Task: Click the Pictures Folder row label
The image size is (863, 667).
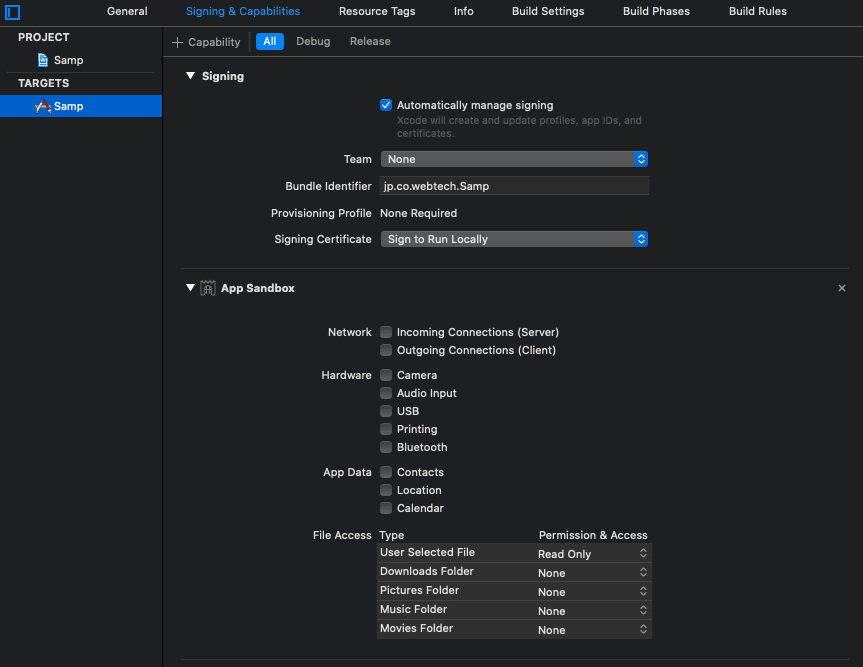Action: 419,590
